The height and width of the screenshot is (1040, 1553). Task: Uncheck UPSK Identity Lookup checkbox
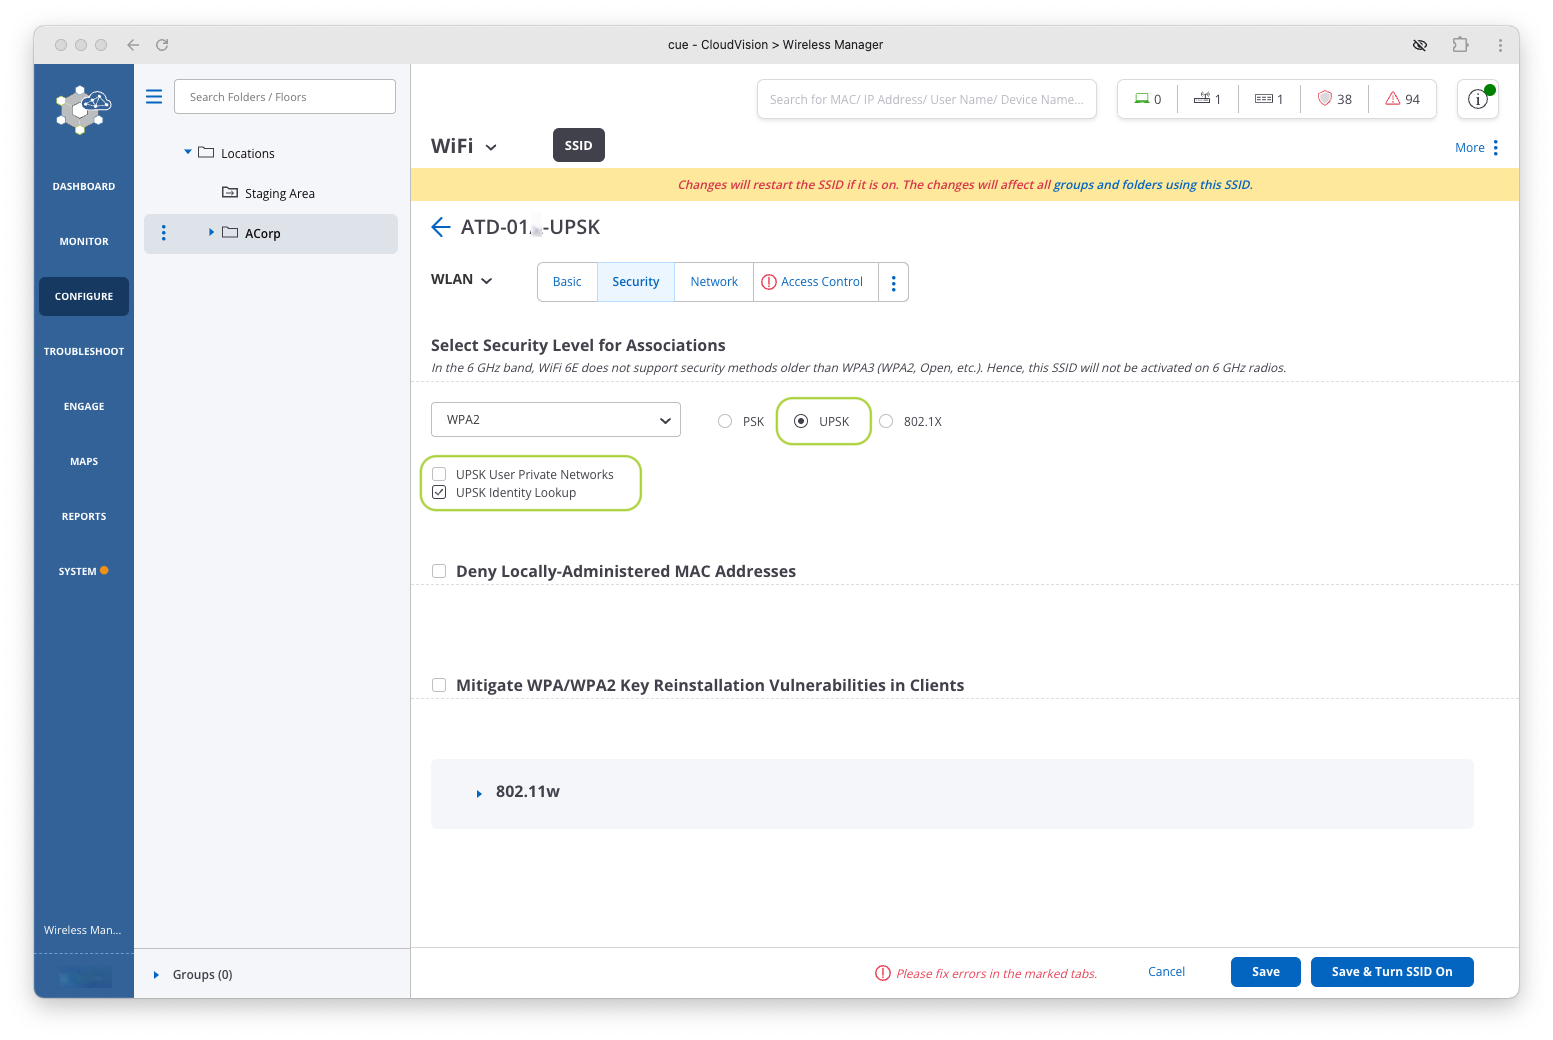(x=439, y=492)
